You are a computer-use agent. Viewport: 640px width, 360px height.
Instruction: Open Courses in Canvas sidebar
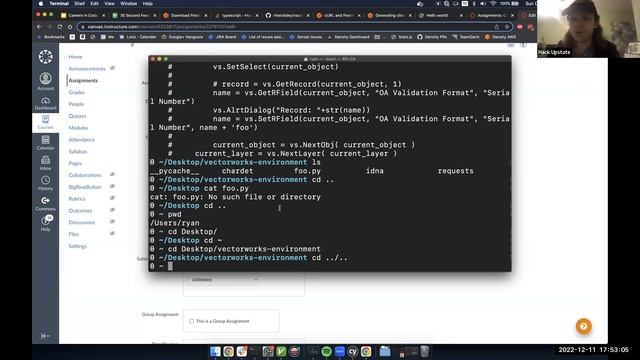(45, 122)
